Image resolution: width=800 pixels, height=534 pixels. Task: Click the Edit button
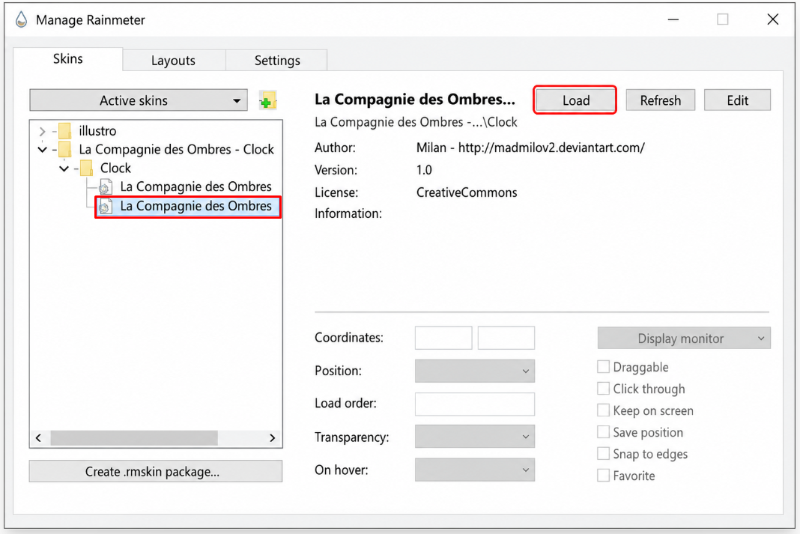(737, 100)
